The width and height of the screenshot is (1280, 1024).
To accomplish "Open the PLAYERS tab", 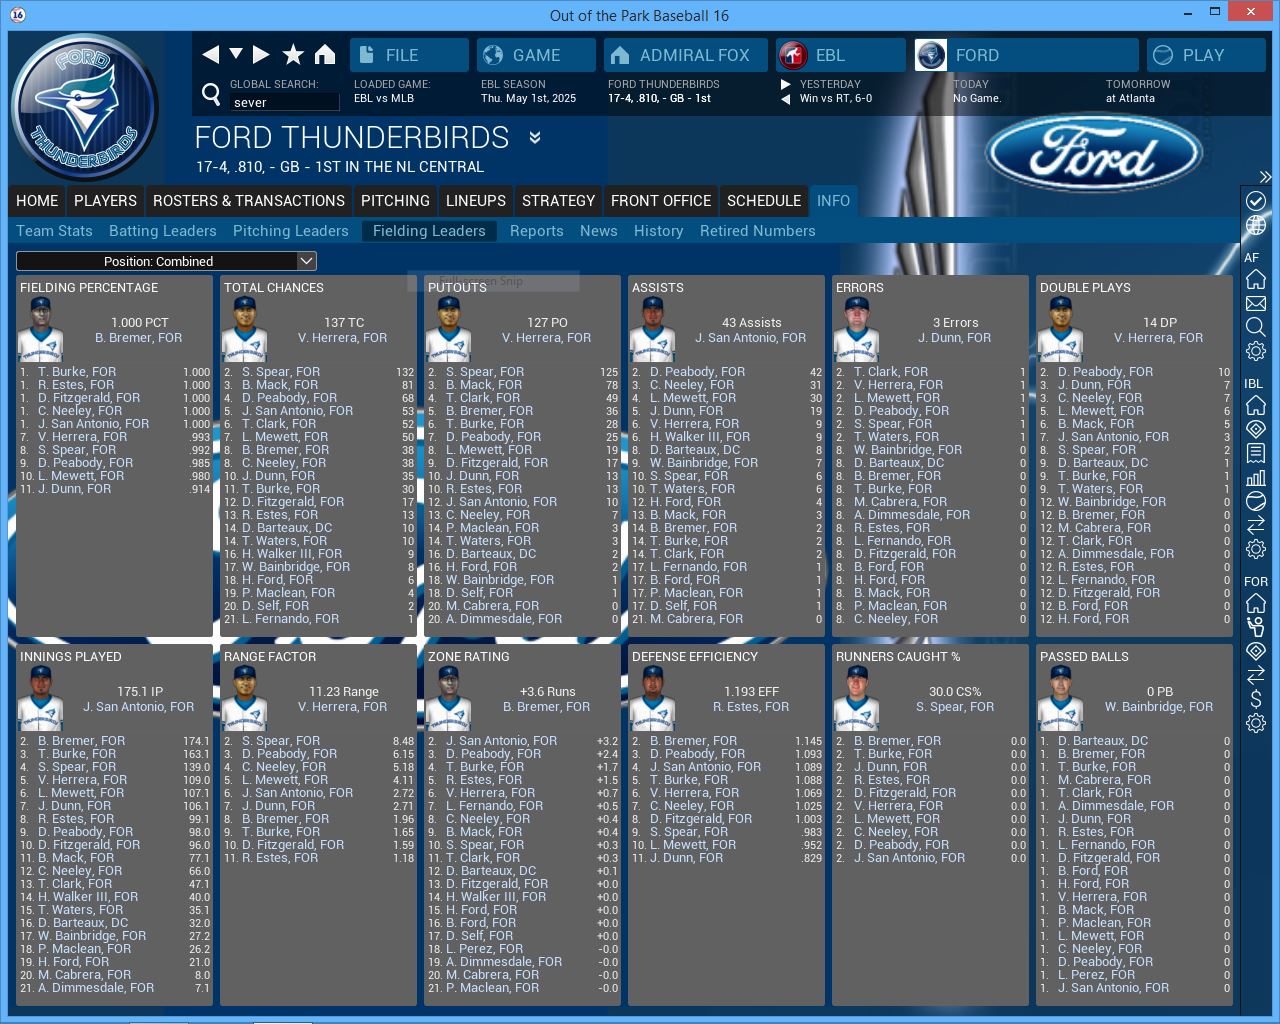I will 105,201.
